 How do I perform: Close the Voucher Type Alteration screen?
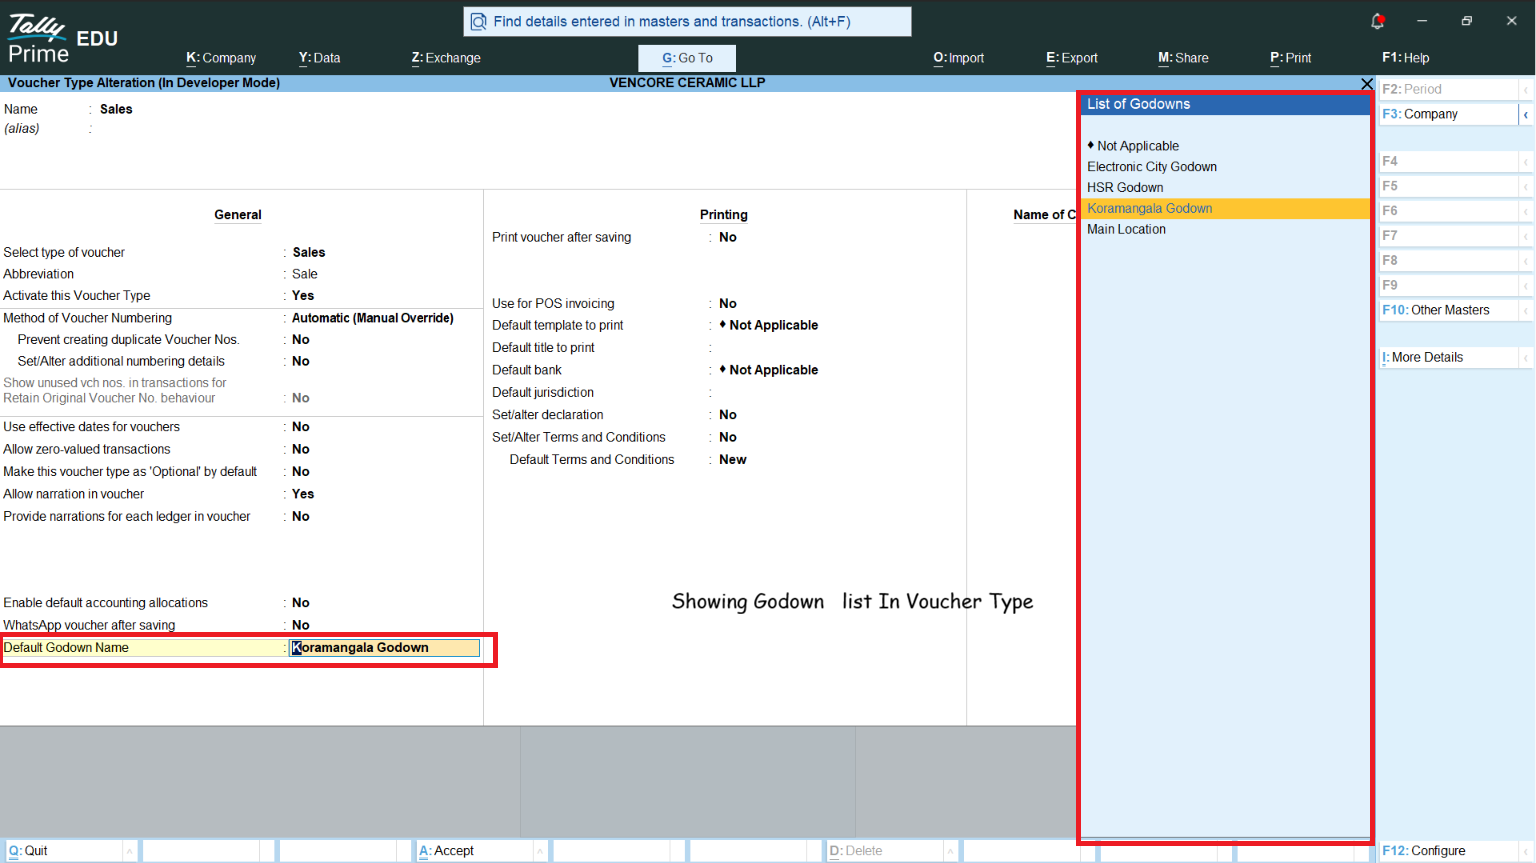pos(1367,84)
